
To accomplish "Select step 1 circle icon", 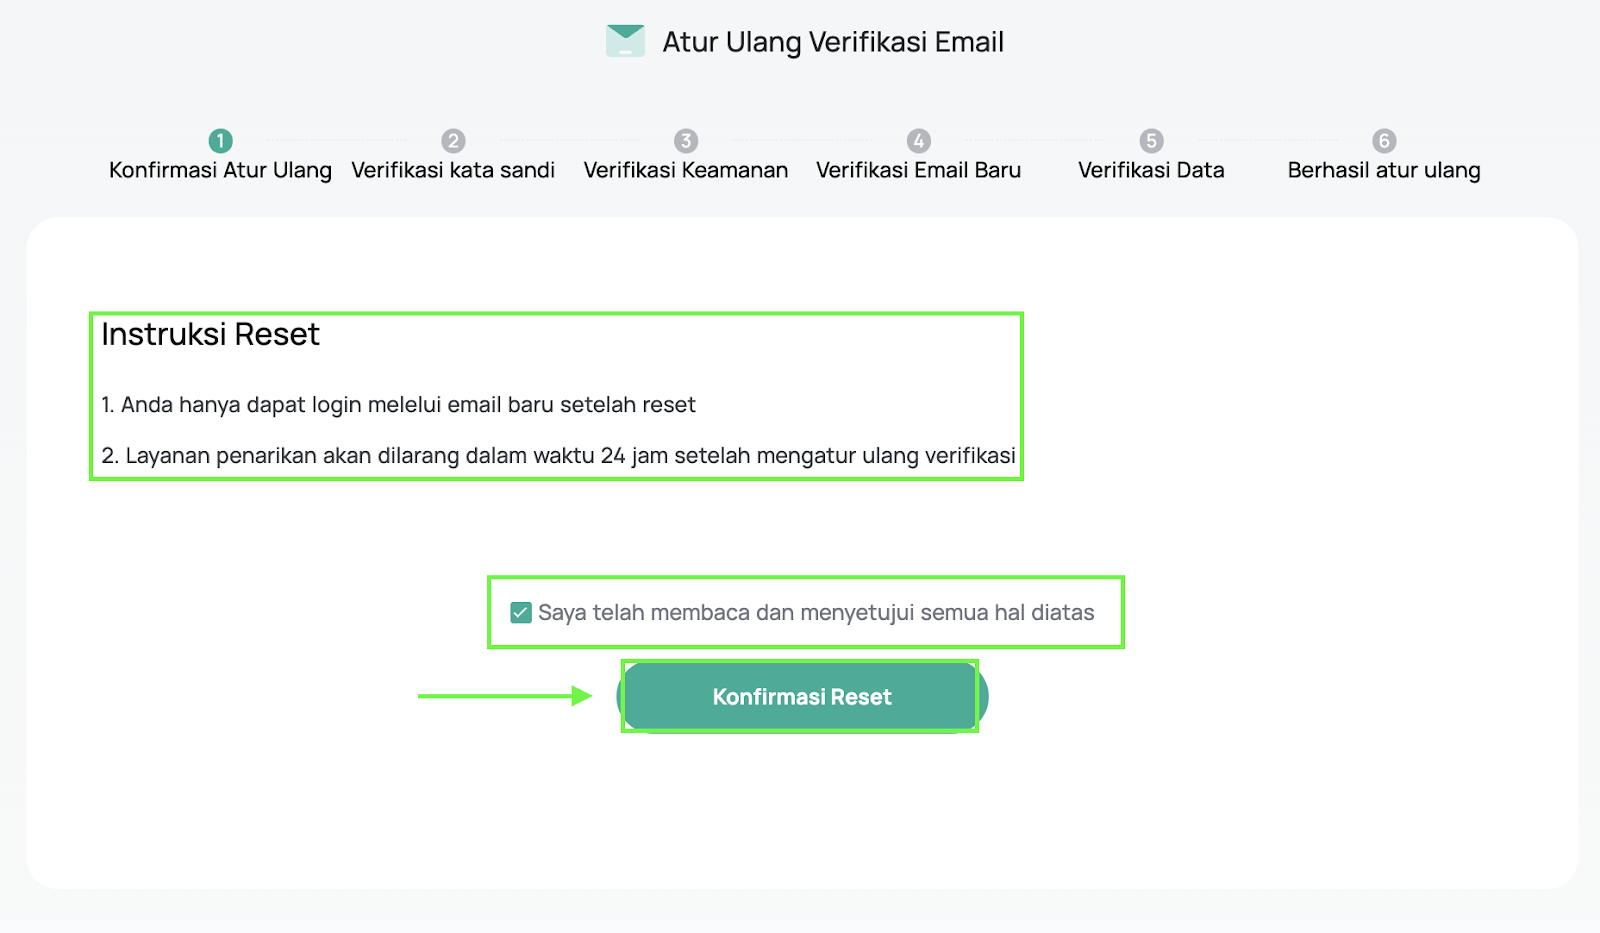I will (220, 141).
